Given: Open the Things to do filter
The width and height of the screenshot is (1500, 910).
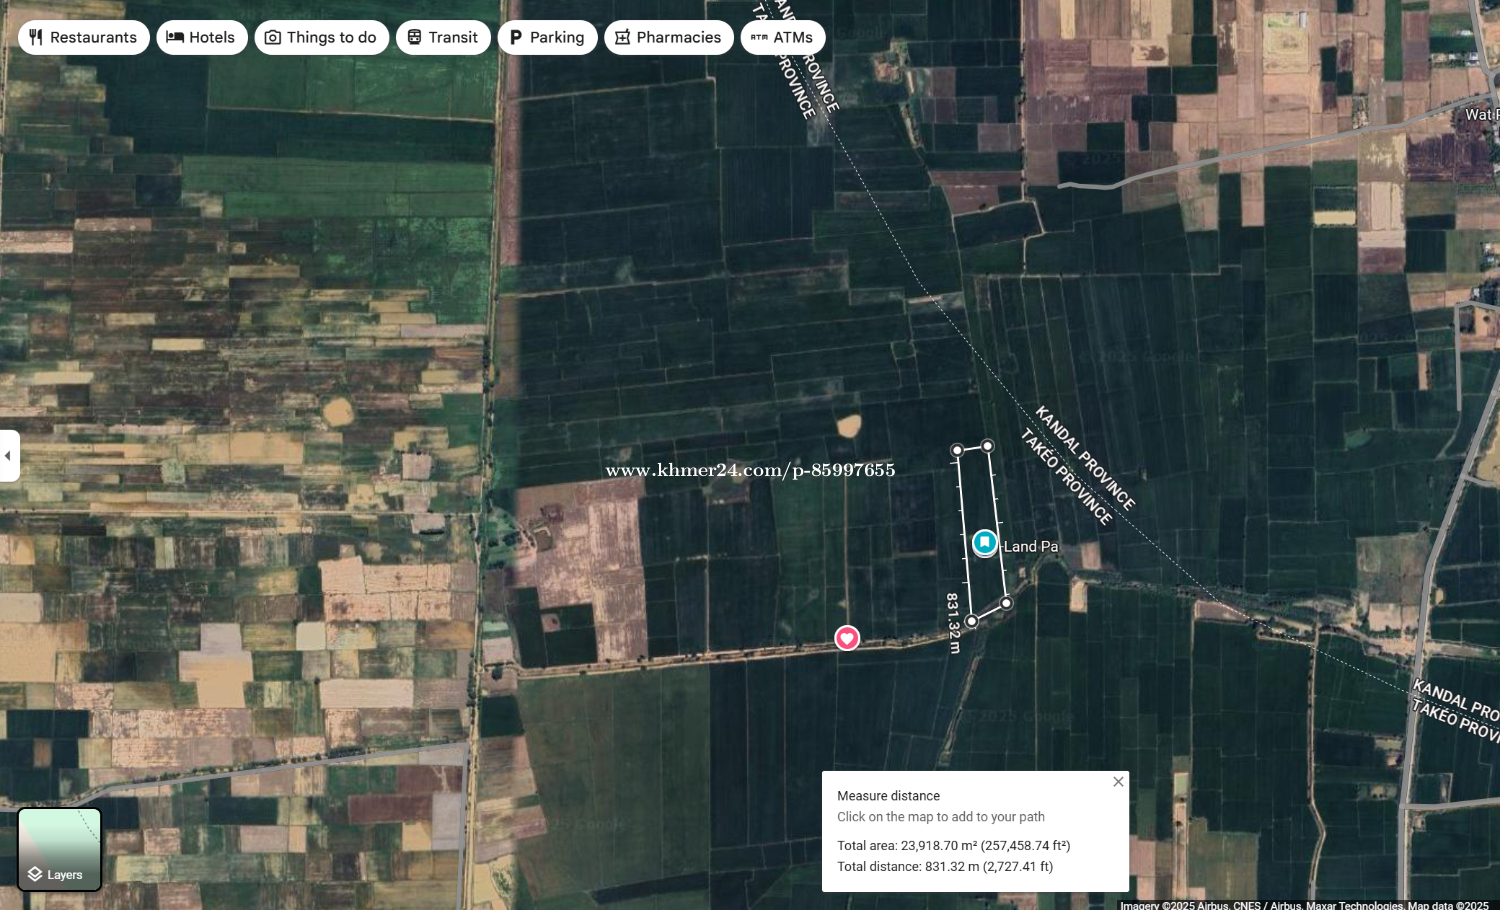Looking at the screenshot, I should (321, 38).
